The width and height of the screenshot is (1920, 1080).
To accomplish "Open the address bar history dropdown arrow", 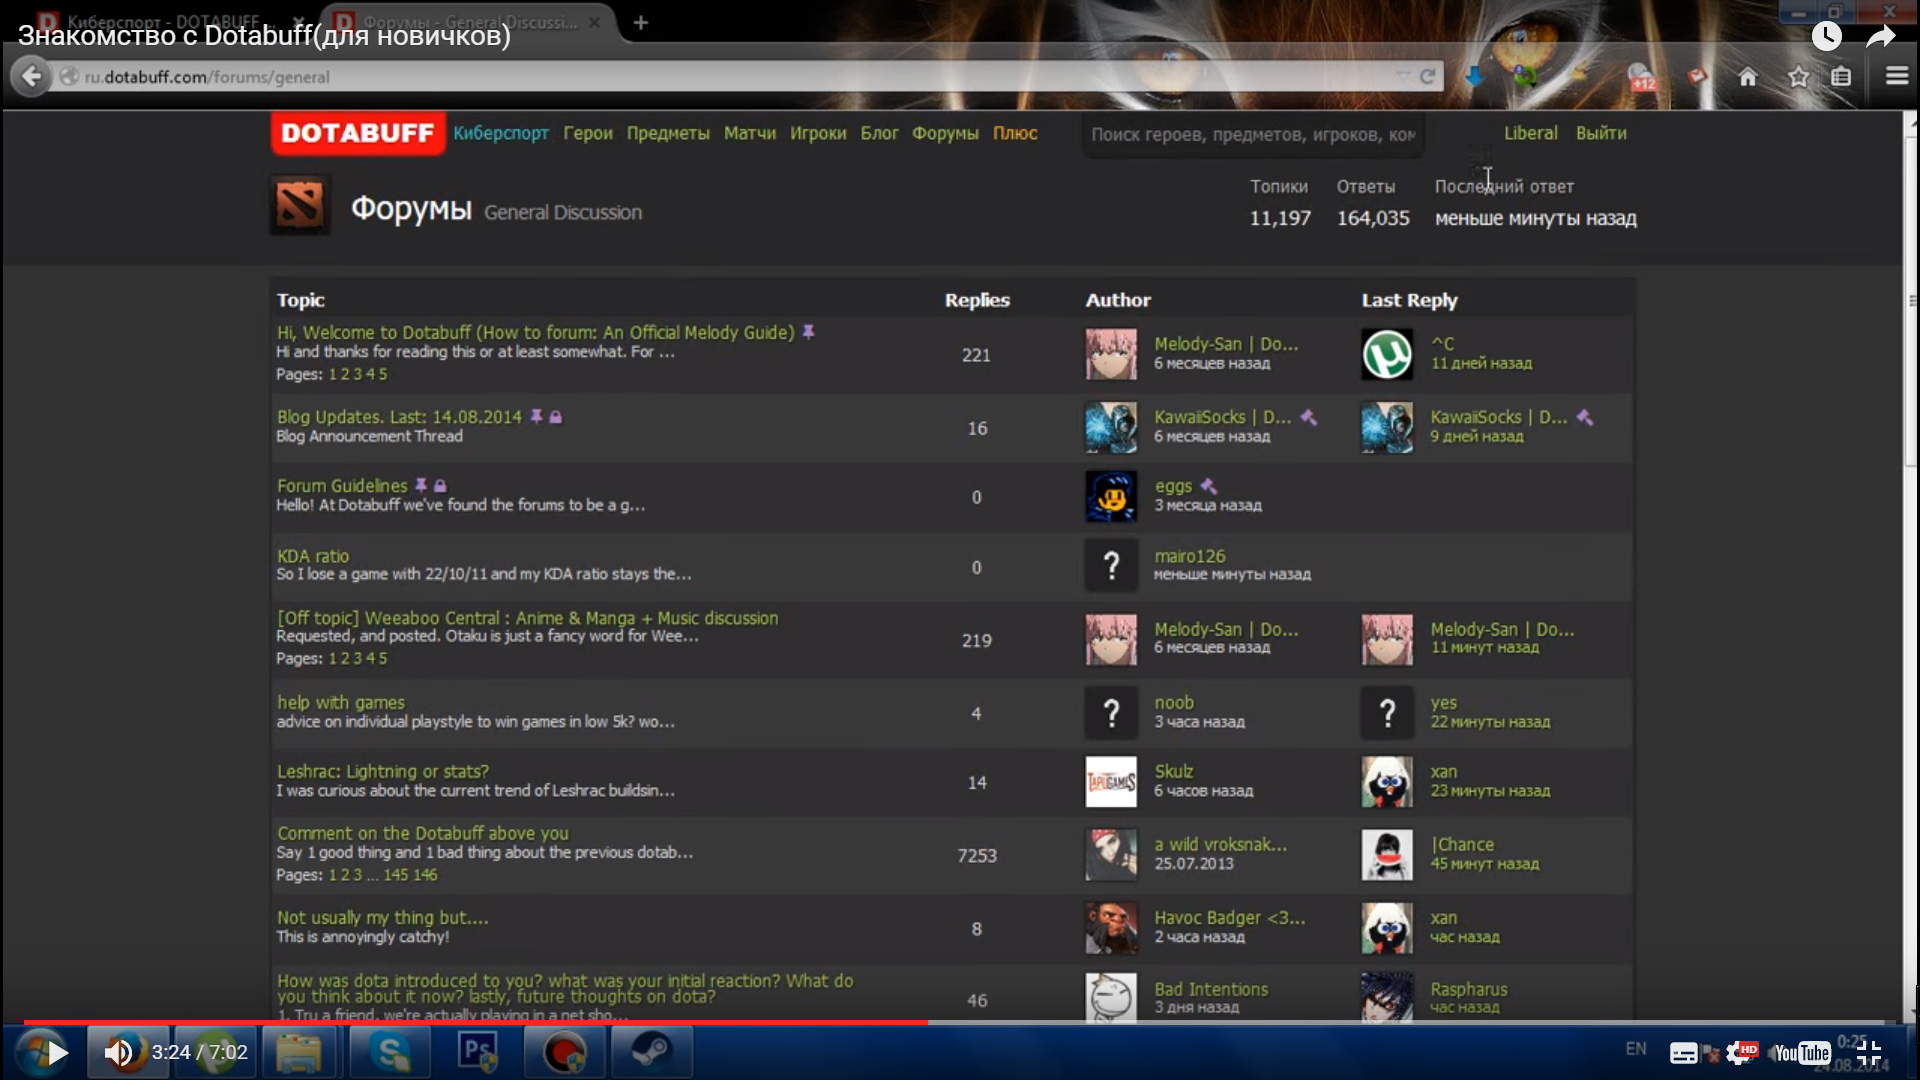I will tap(1402, 76).
